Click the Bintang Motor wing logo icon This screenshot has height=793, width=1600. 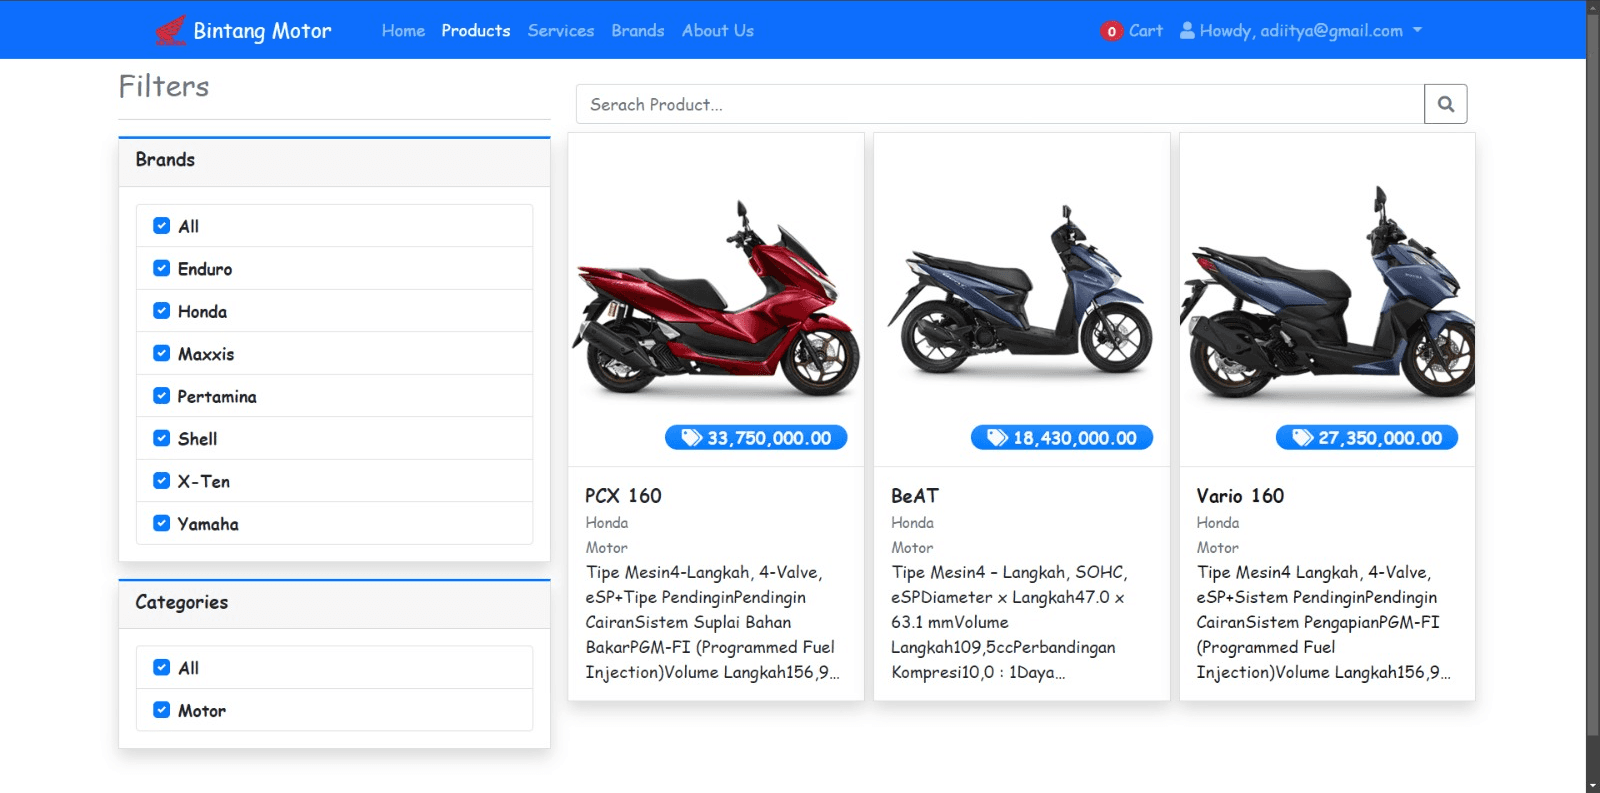click(171, 31)
